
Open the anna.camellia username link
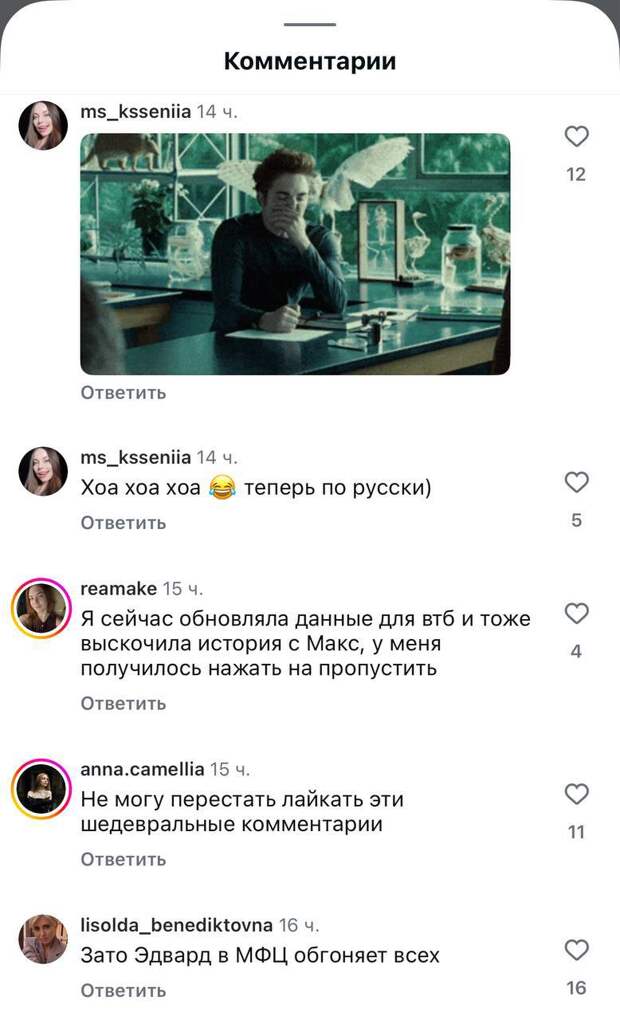pyautogui.click(x=142, y=769)
